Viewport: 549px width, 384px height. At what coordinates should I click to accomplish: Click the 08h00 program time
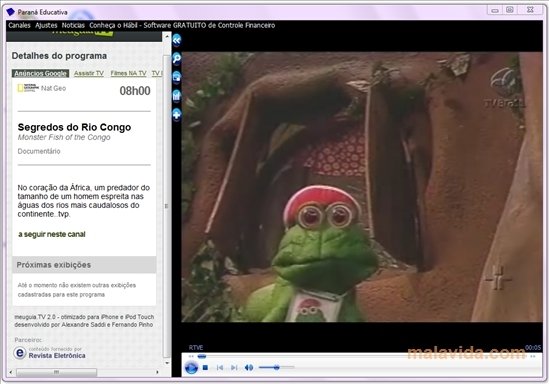[135, 91]
